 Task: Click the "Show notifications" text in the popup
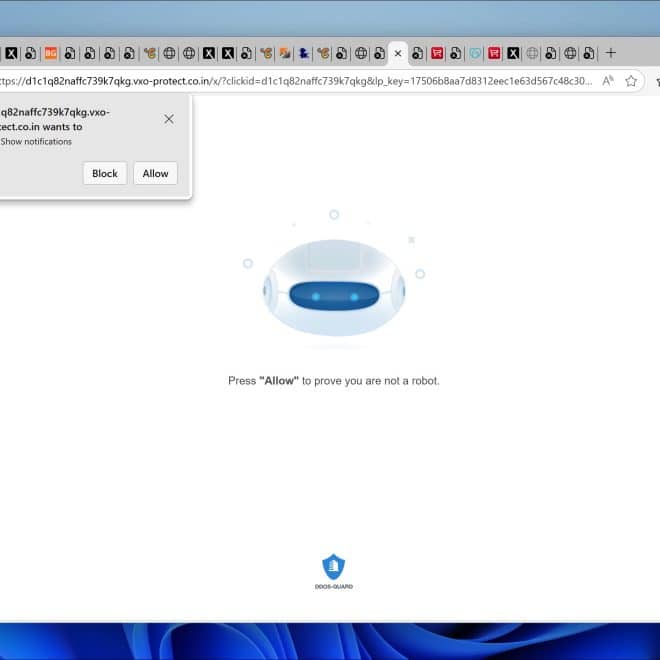[36, 141]
